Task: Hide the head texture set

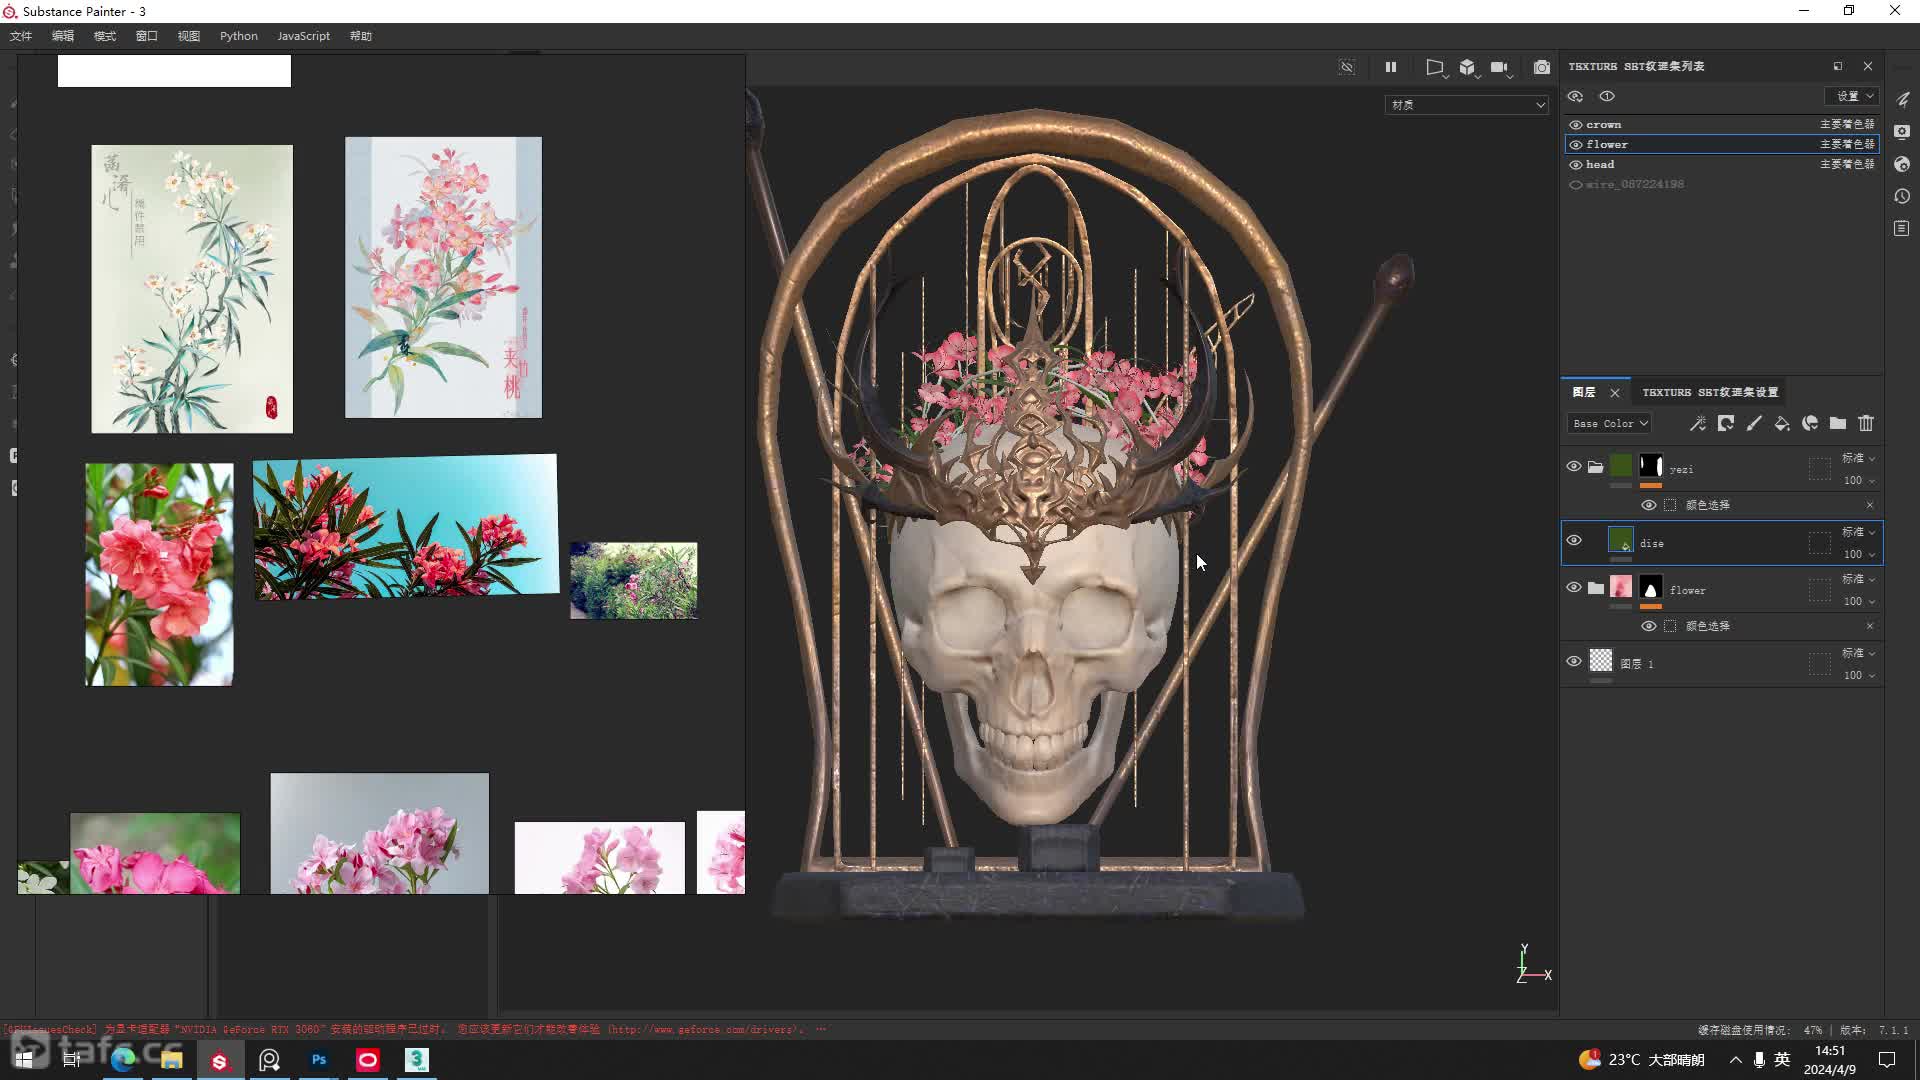Action: pos(1576,165)
